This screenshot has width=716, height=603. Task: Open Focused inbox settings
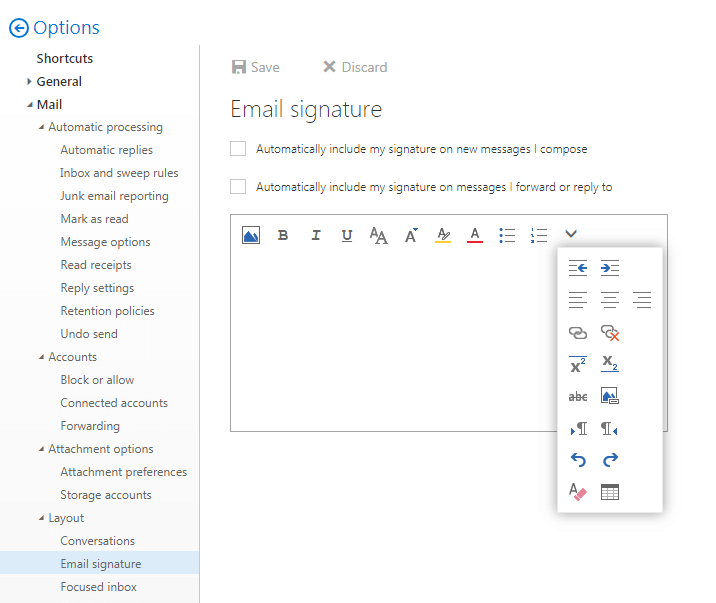coord(99,587)
